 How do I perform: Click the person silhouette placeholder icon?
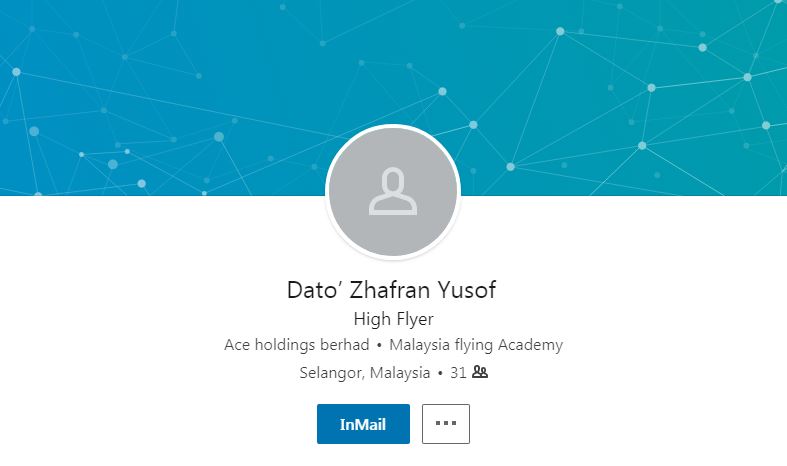[393, 191]
